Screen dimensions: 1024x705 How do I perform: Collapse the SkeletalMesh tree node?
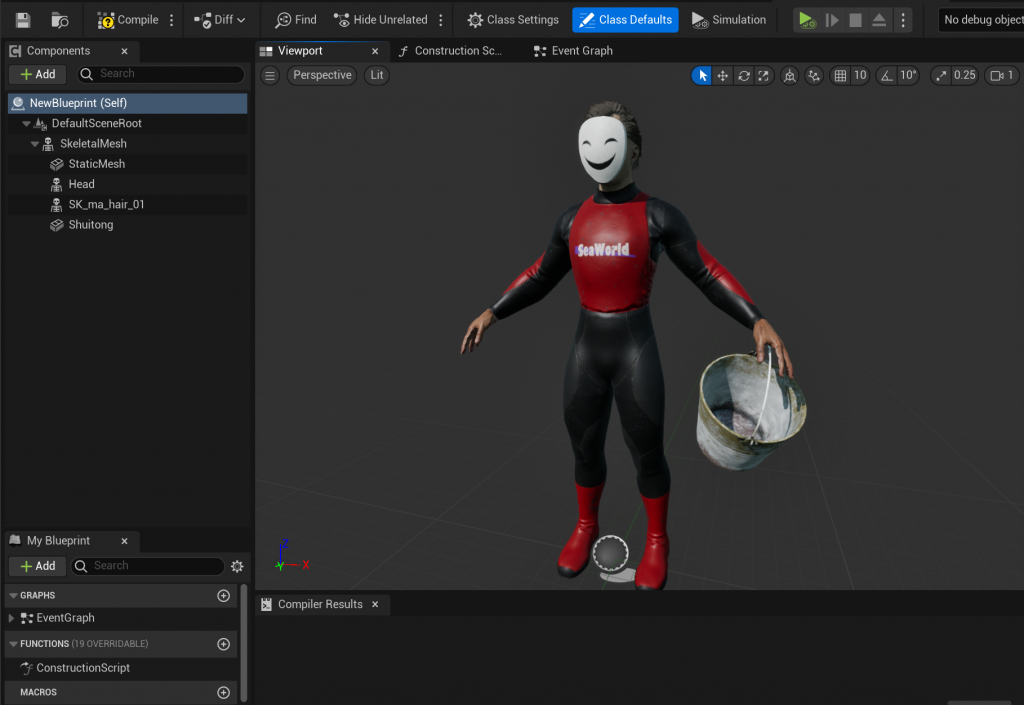pyautogui.click(x=35, y=144)
